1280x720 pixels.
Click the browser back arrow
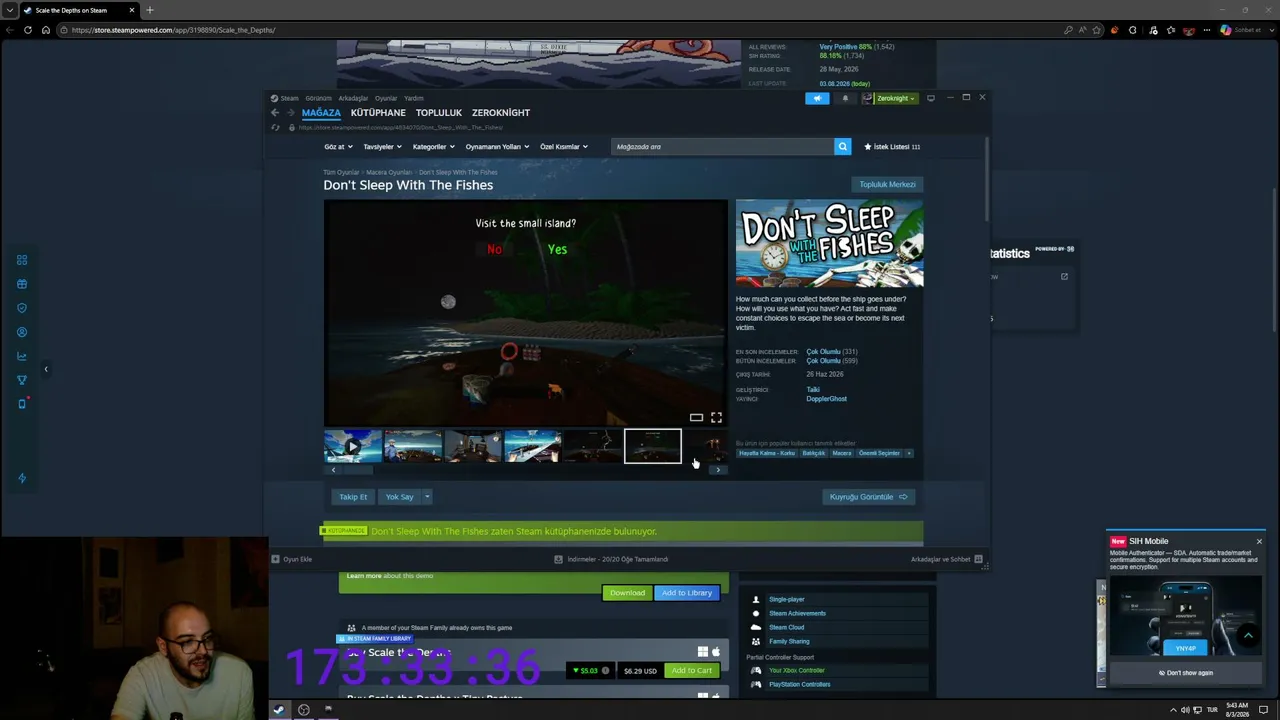(10, 30)
